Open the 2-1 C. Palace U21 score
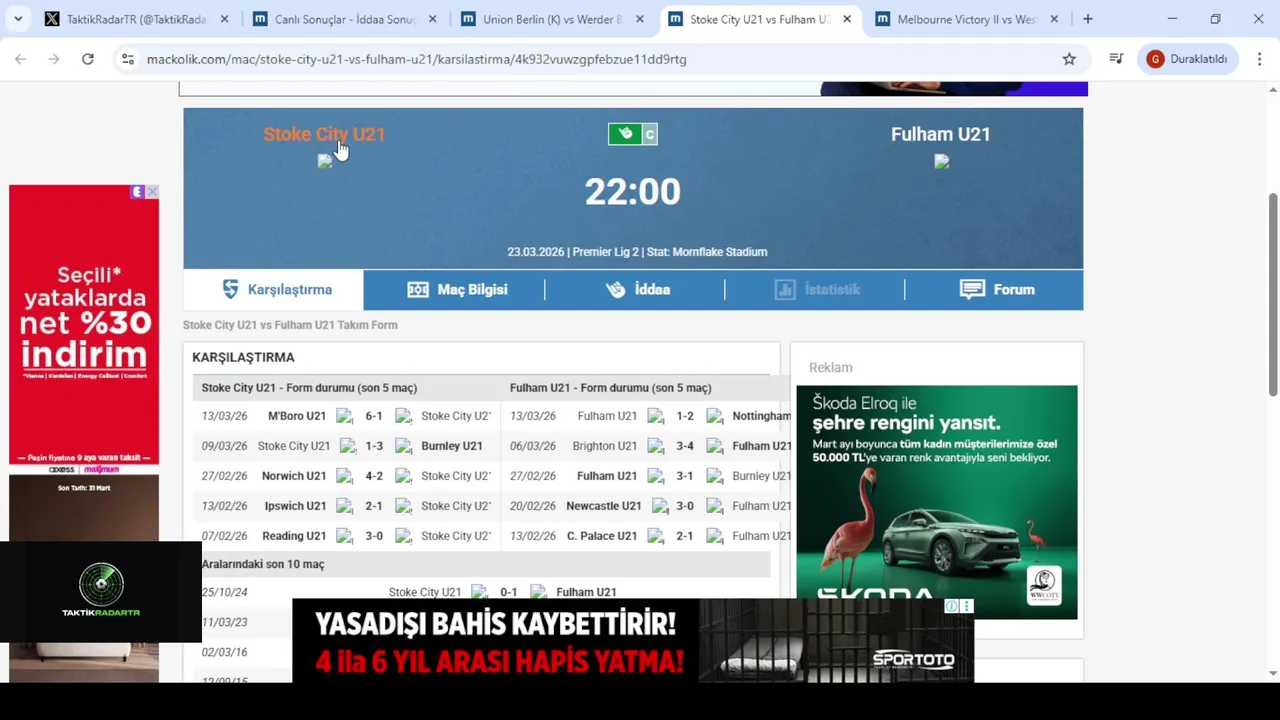 pyautogui.click(x=685, y=536)
